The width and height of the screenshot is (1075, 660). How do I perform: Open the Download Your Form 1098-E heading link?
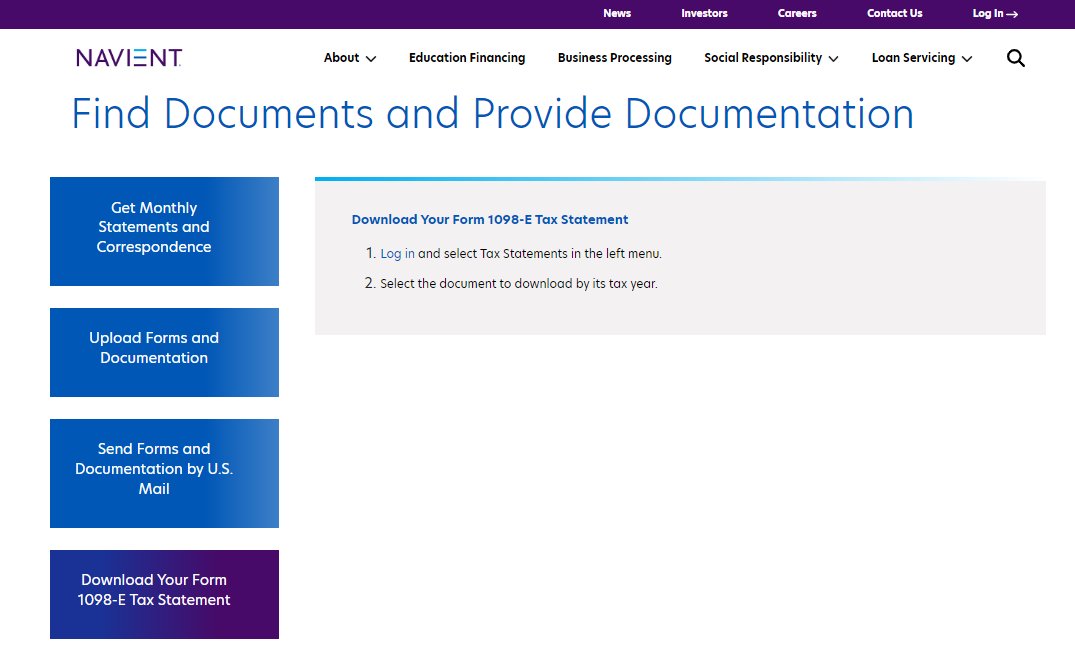pos(489,219)
